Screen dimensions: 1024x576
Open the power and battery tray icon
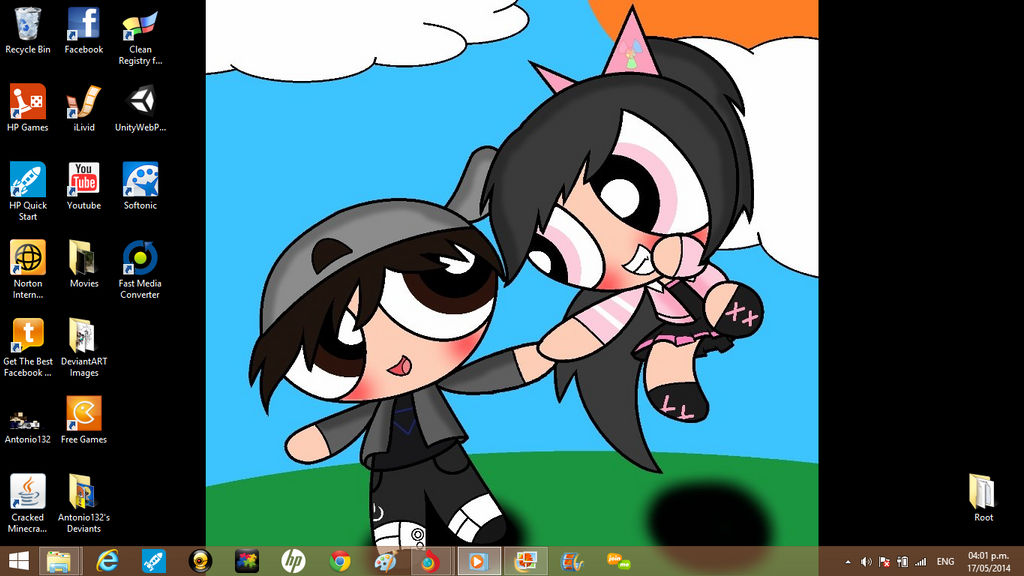tap(903, 562)
